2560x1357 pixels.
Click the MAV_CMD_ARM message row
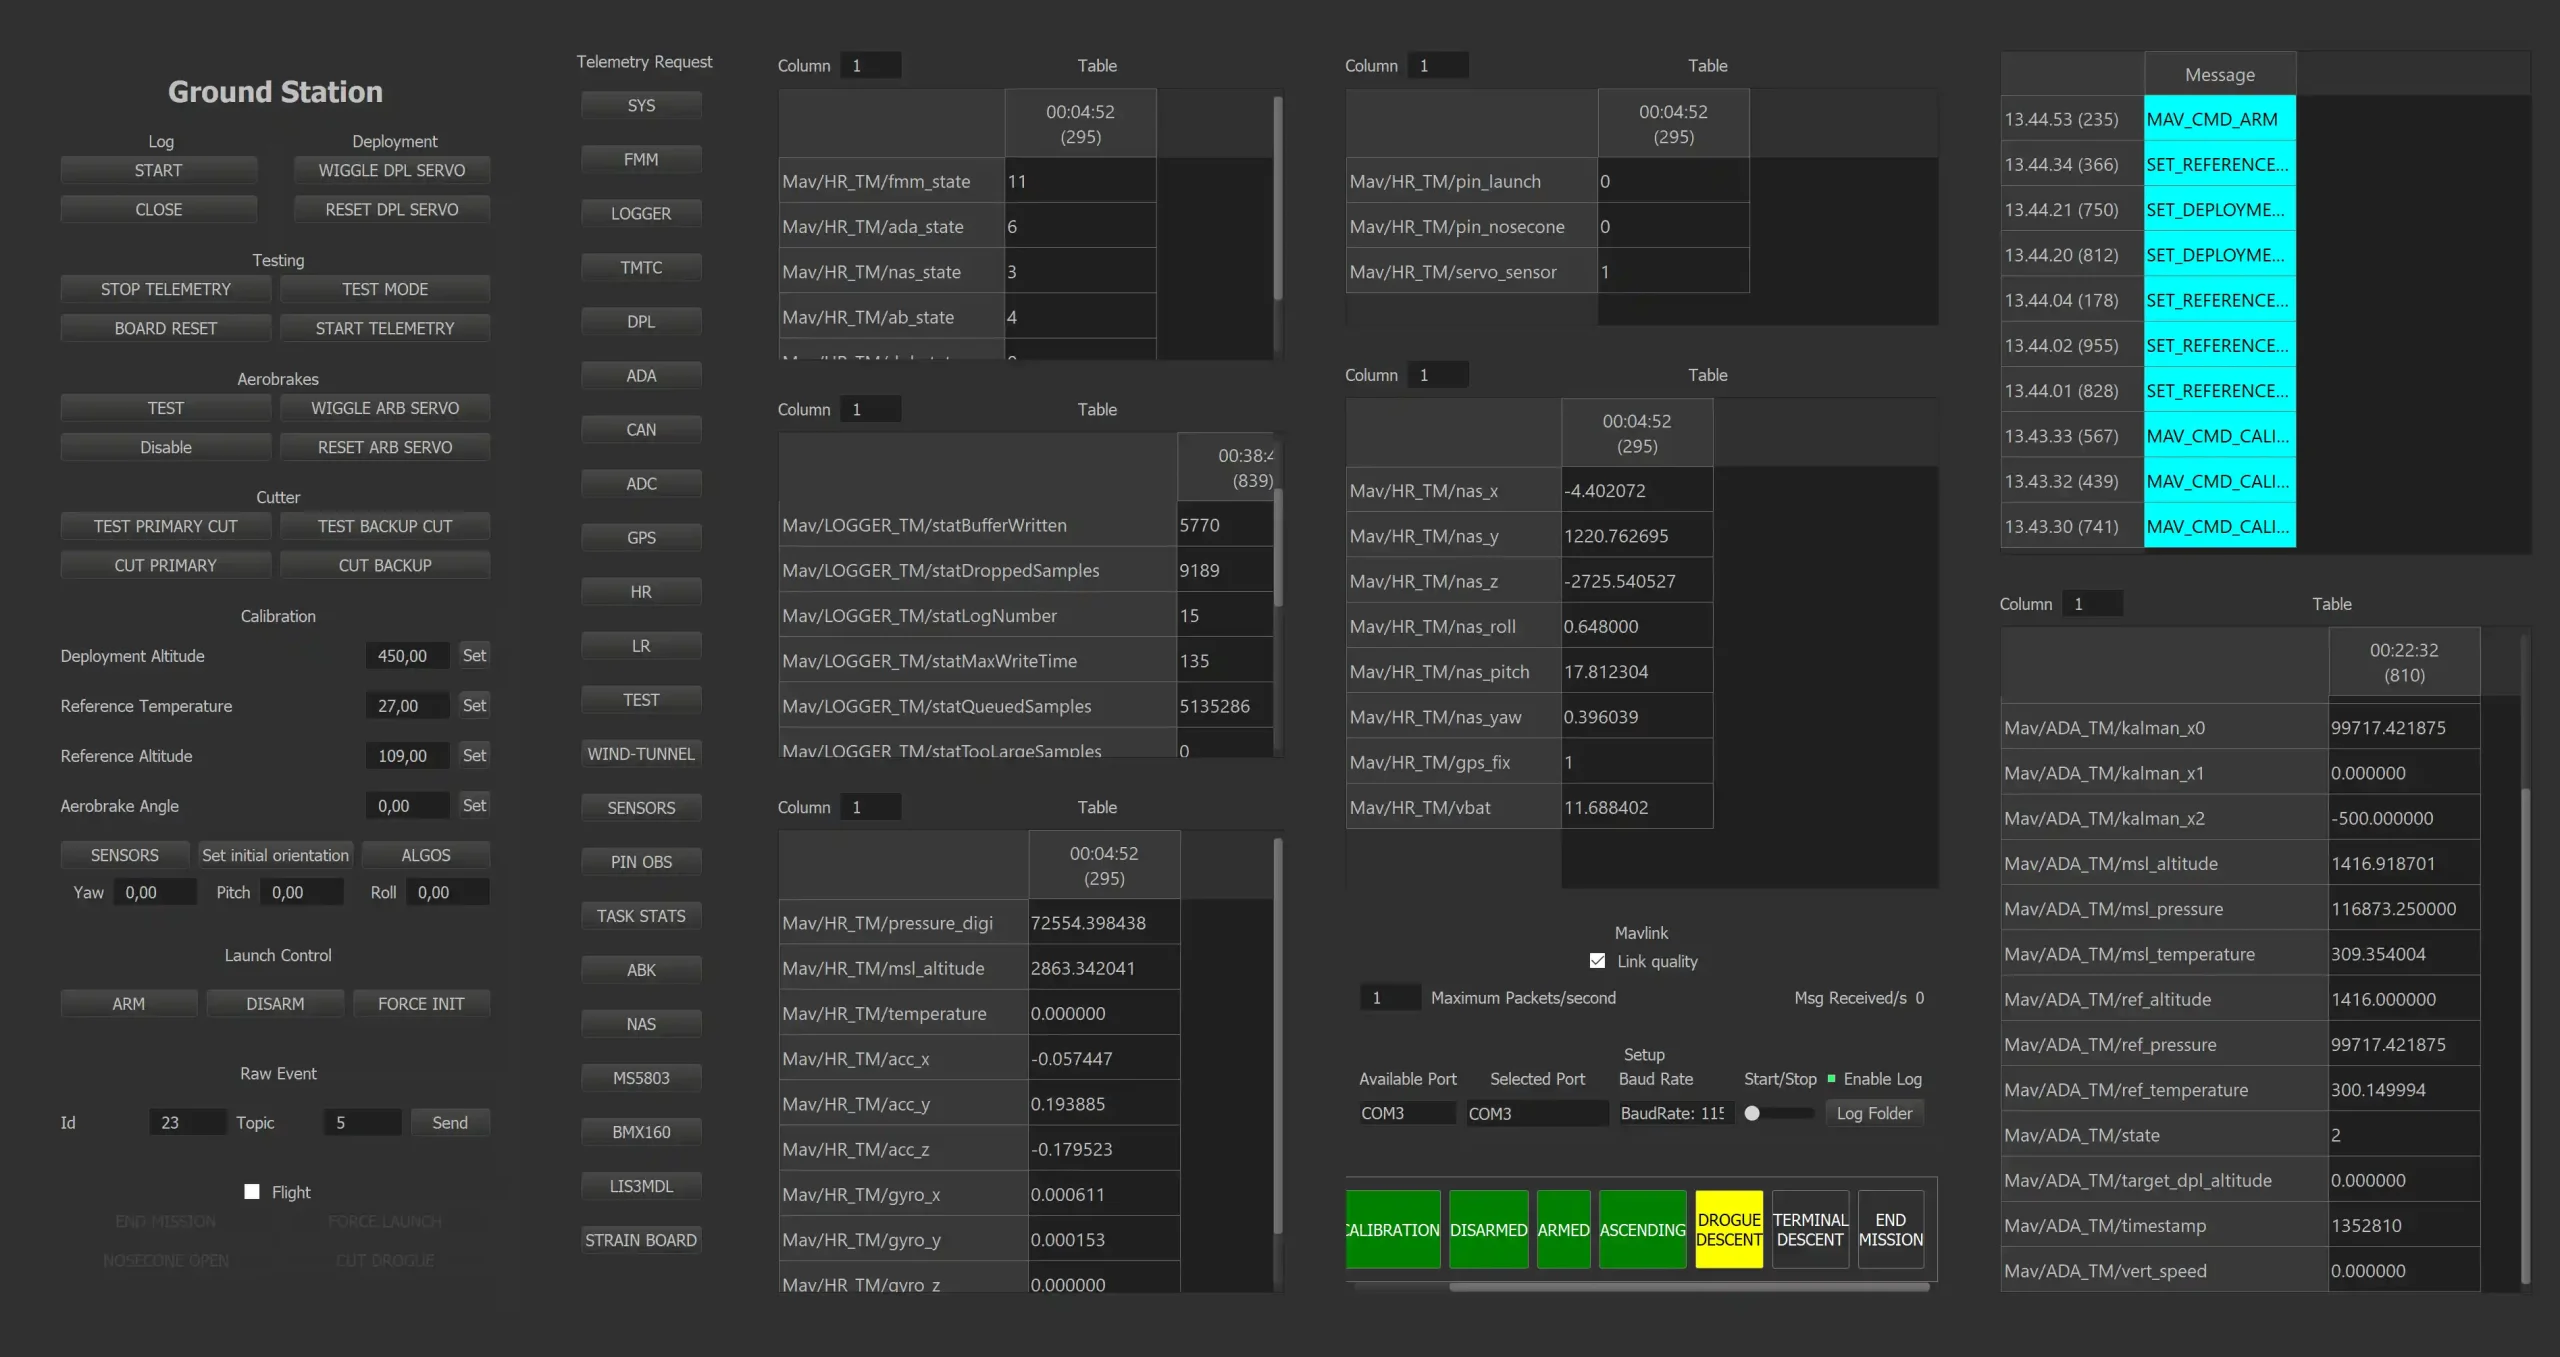(2218, 119)
